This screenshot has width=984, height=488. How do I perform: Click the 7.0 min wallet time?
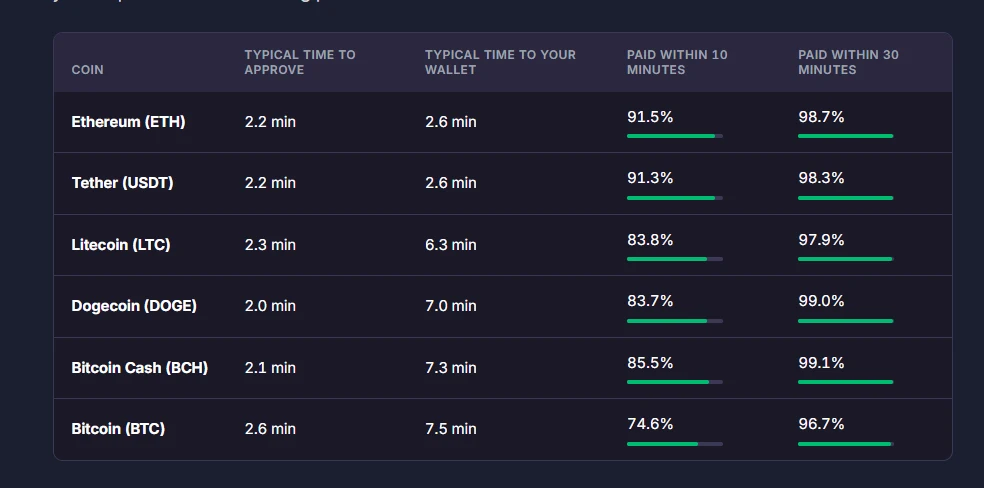pyautogui.click(x=451, y=305)
